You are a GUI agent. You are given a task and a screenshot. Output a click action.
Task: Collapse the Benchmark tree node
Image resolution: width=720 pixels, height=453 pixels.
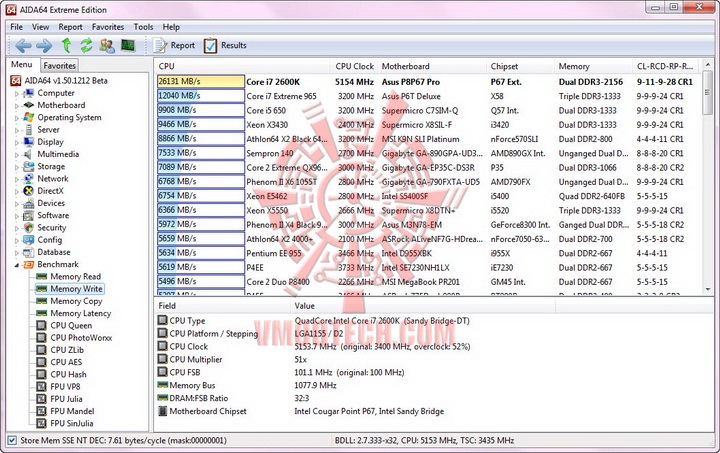(x=17, y=265)
